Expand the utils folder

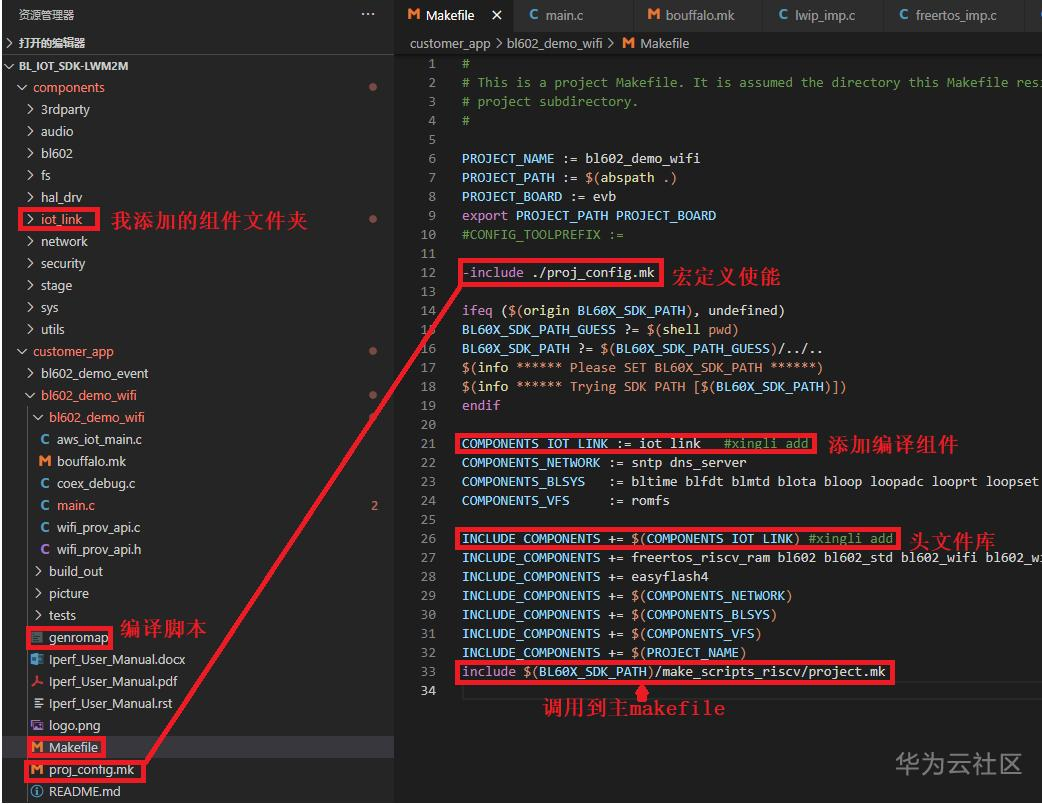point(52,330)
